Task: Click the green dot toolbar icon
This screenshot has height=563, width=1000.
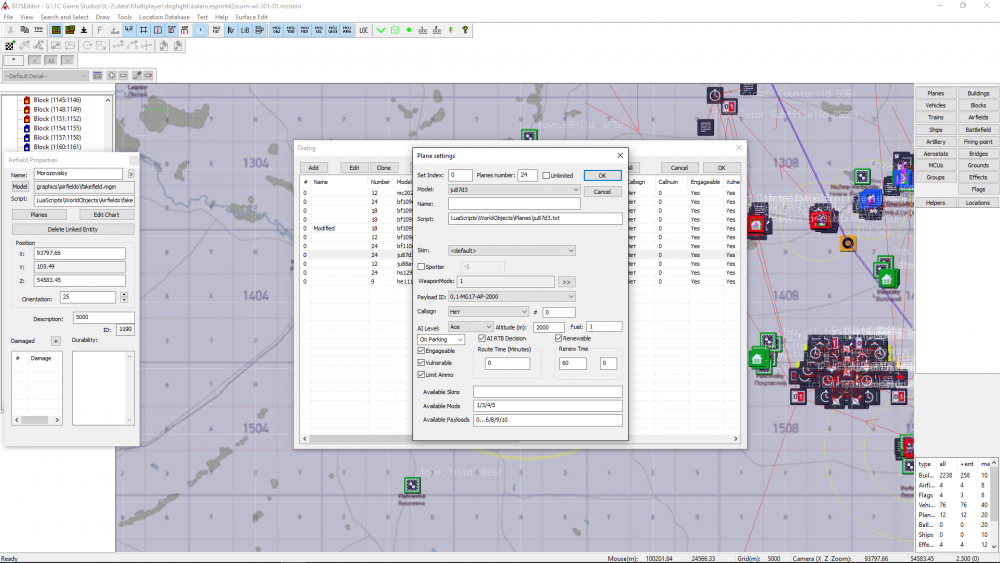Action: click(409, 30)
